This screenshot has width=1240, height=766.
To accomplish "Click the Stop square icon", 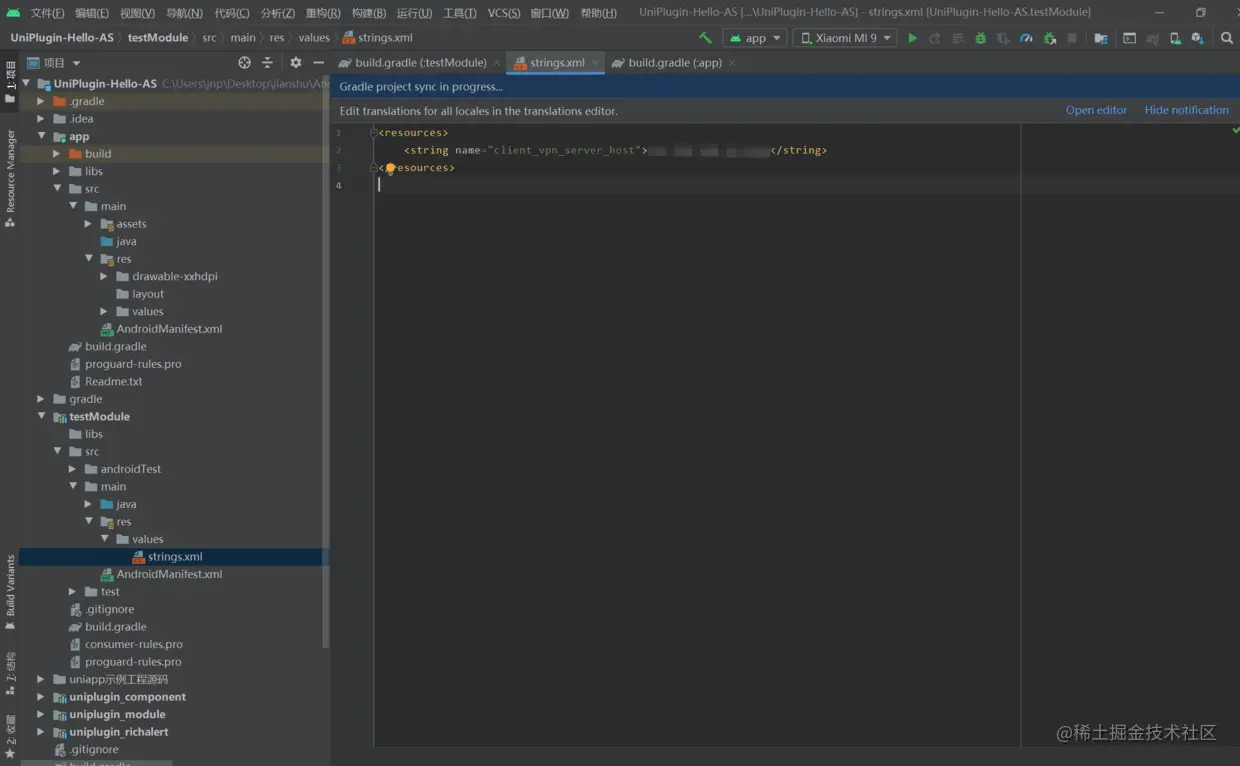I will click(1072, 38).
